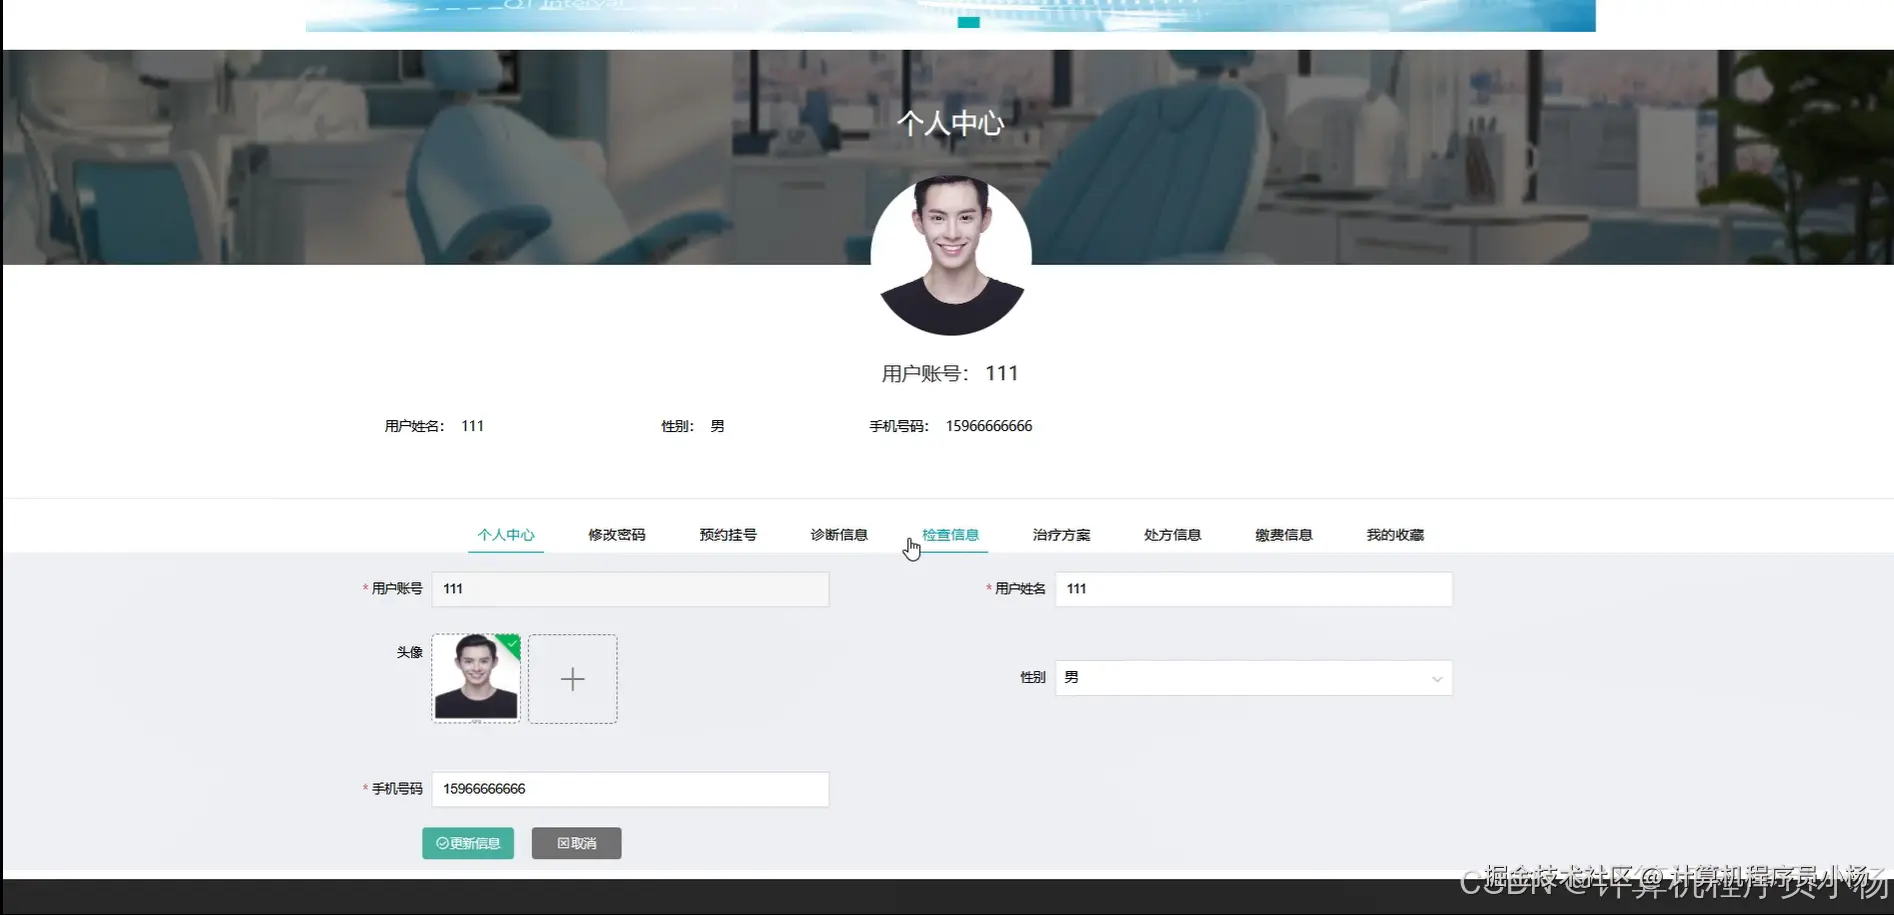
Task: Click the large circular profile photo
Action: (x=951, y=256)
